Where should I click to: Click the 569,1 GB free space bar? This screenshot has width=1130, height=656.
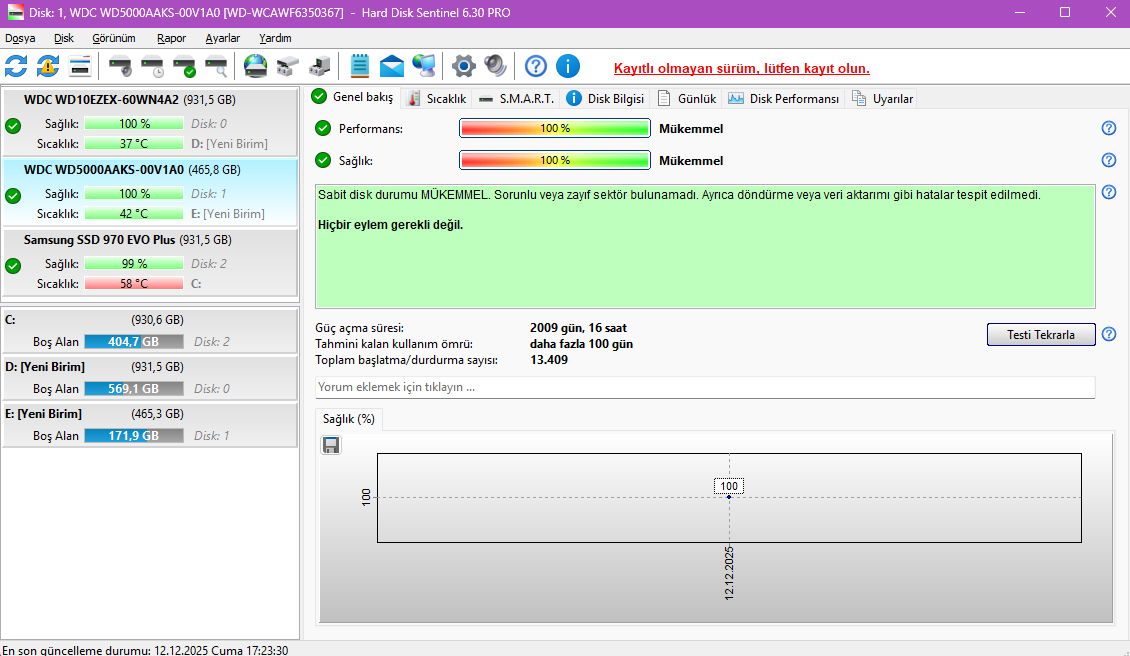click(134, 389)
